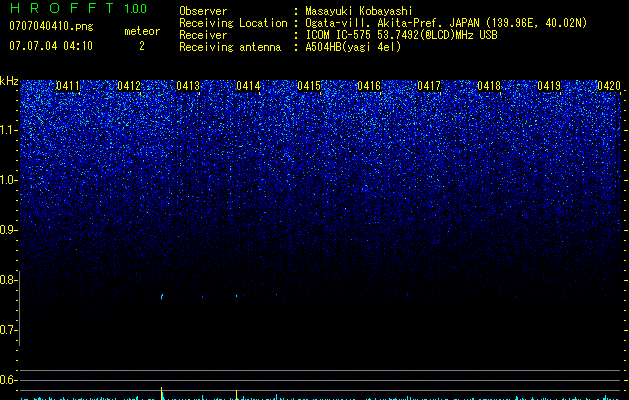Click the 0413 time marker
This screenshot has width=629, height=400.
[x=188, y=86]
